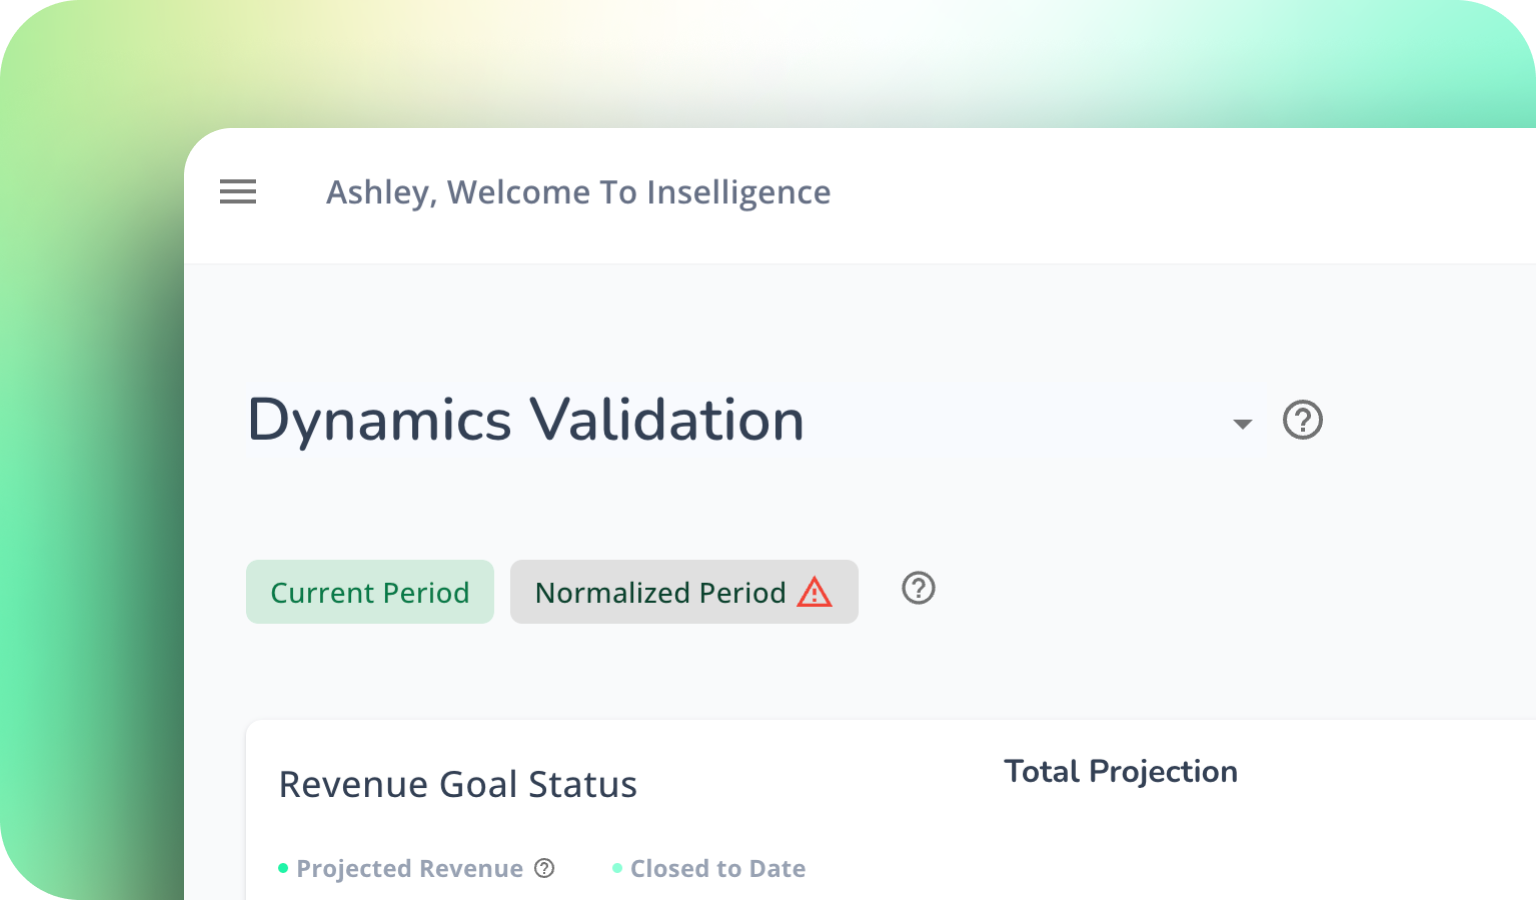Switch to the Normalized Period toggle

coord(661,592)
